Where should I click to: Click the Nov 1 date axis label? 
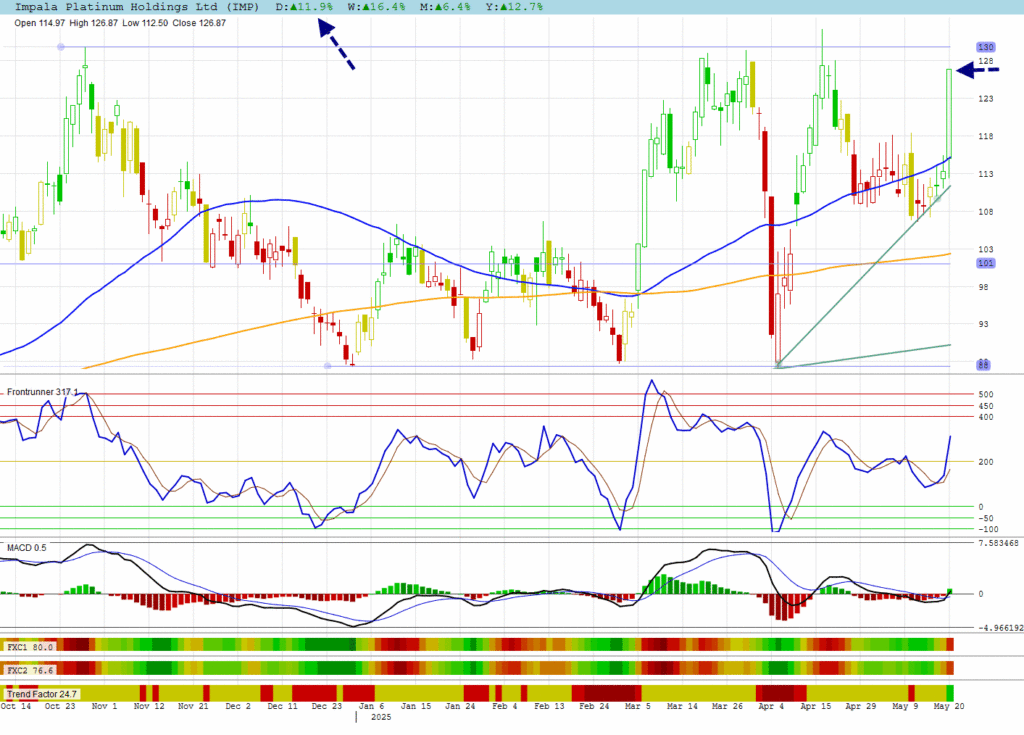[104, 706]
